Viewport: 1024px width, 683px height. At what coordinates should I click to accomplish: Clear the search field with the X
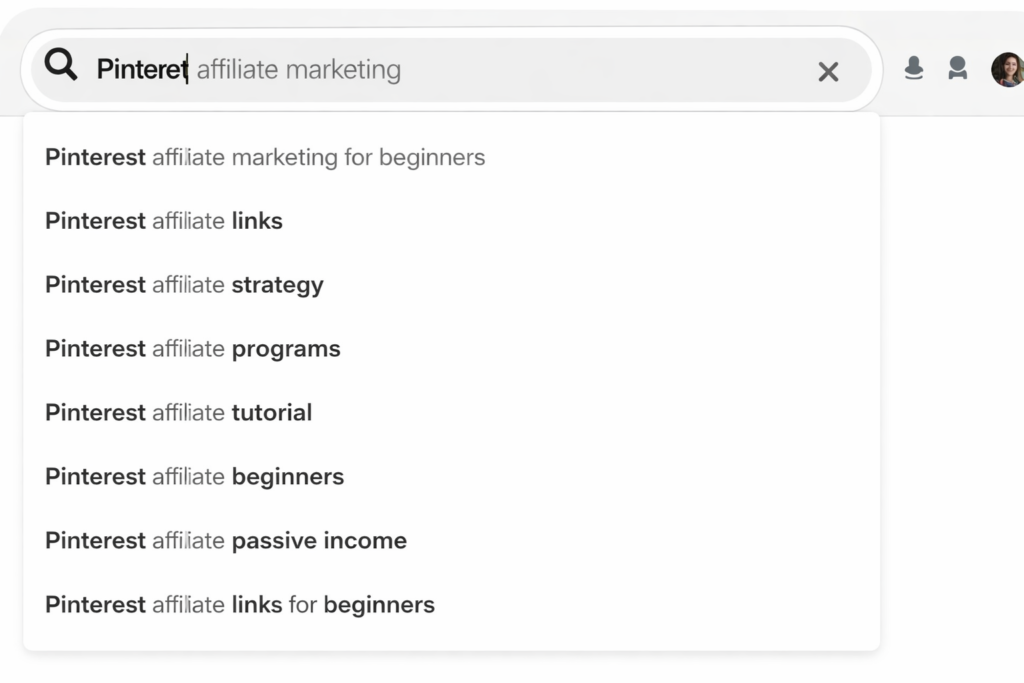coord(828,71)
